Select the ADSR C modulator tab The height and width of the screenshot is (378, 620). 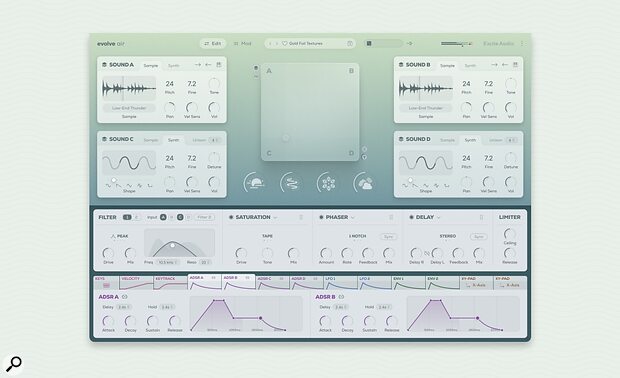(272, 283)
